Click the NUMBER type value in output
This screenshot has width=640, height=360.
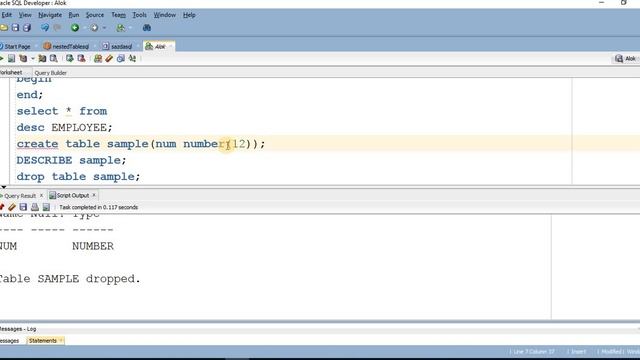point(93,246)
